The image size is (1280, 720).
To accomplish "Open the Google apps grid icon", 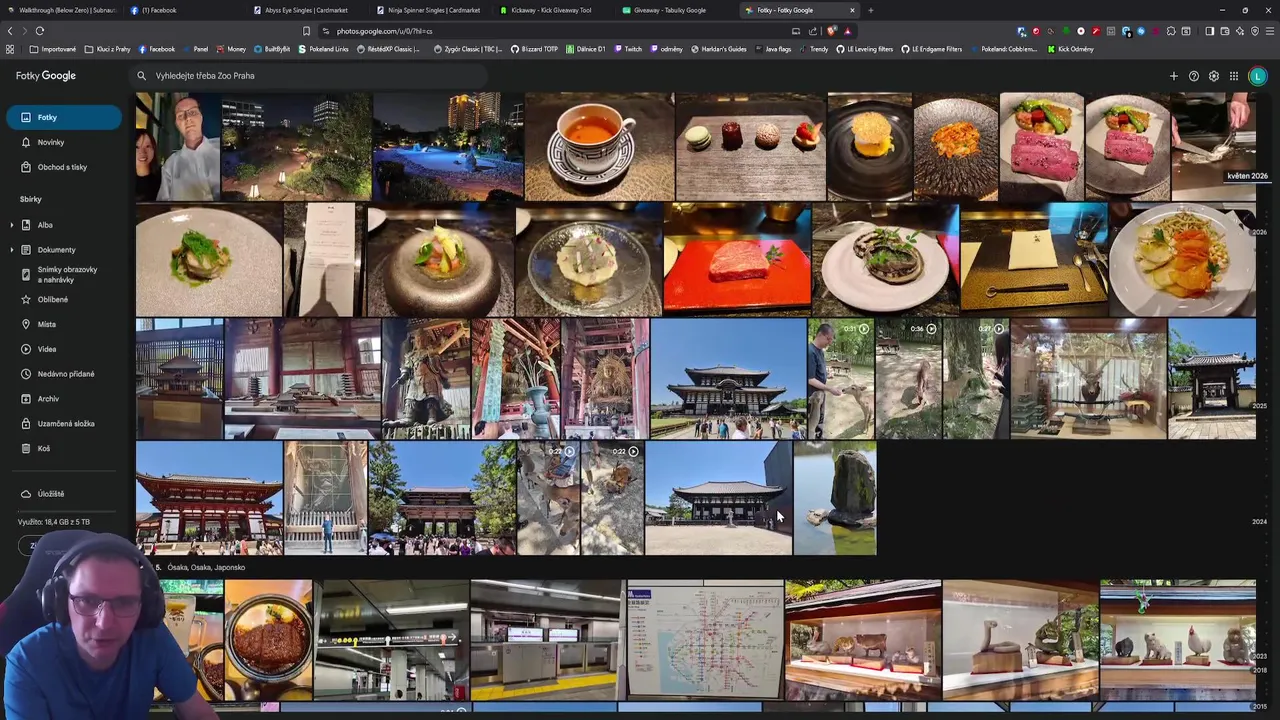I will [1234, 76].
